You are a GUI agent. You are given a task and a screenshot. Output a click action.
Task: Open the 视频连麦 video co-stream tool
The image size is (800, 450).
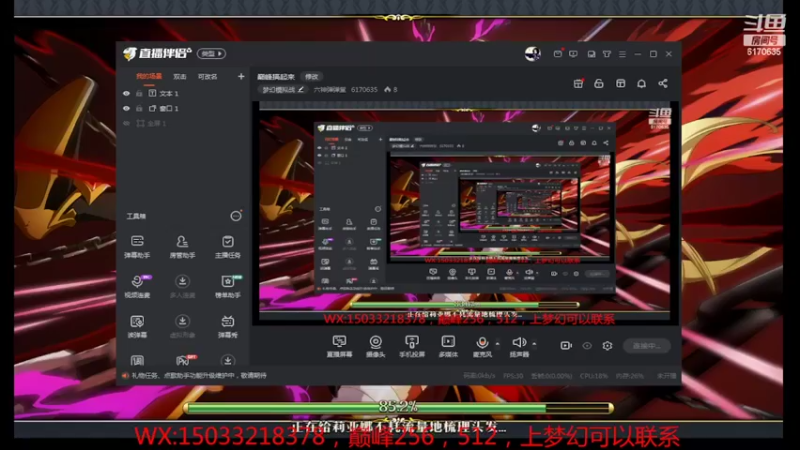coord(137,286)
